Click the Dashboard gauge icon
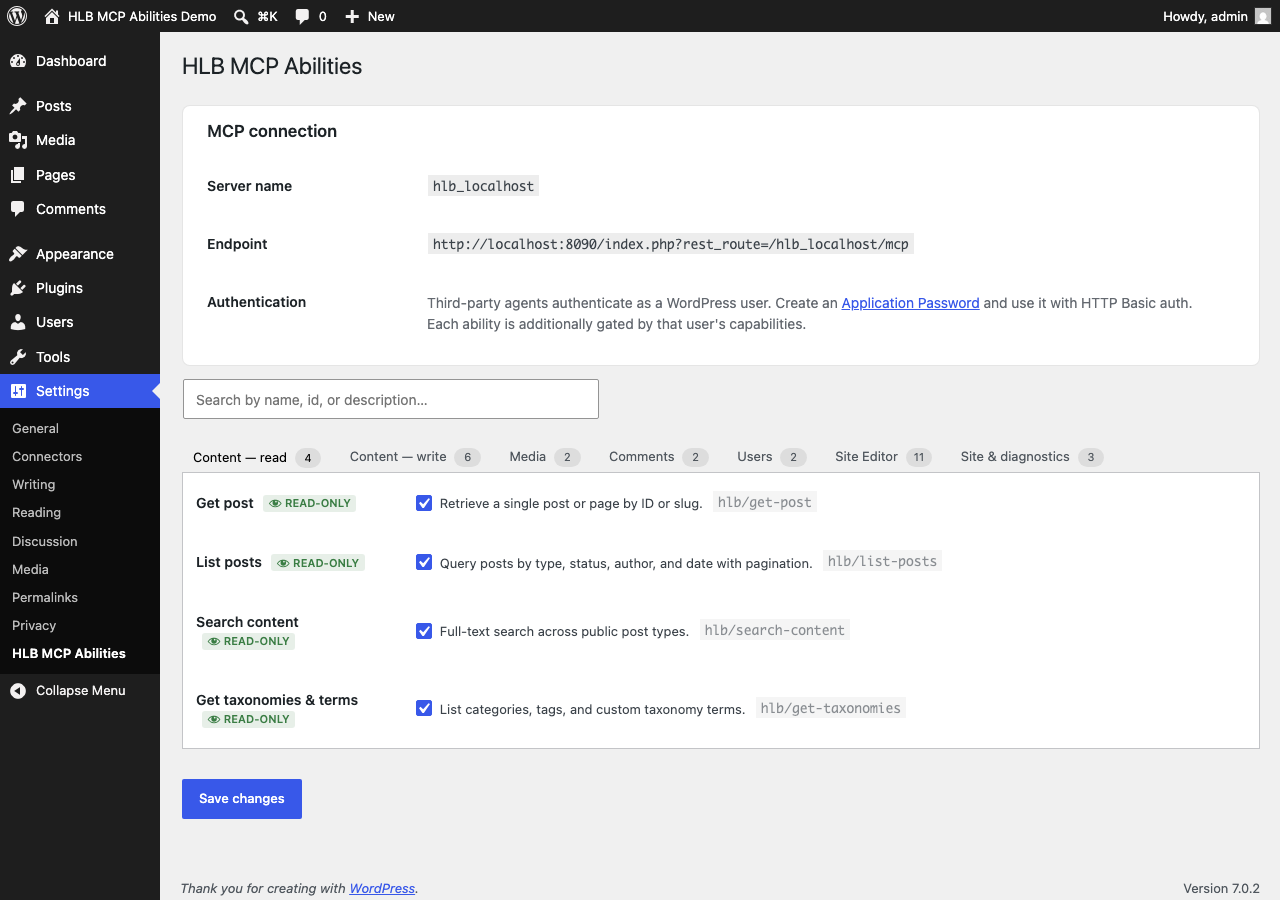The width and height of the screenshot is (1280, 900). 18,61
